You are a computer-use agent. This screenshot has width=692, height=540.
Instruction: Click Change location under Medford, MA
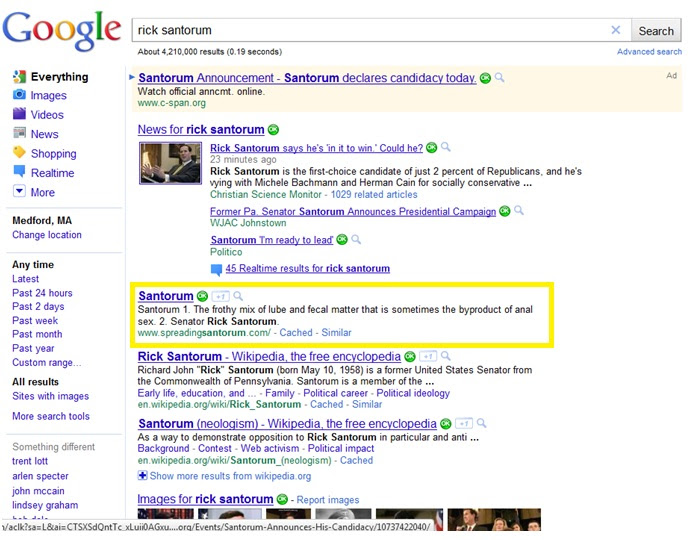47,235
